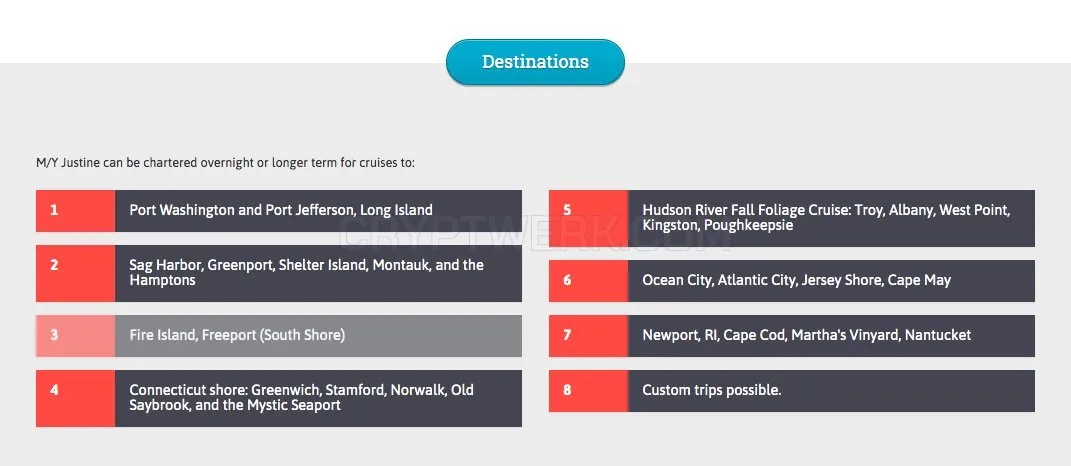Viewport: 1071px width, 466px height.
Task: Open Connecticut shore destinations row
Action: click(x=318, y=398)
